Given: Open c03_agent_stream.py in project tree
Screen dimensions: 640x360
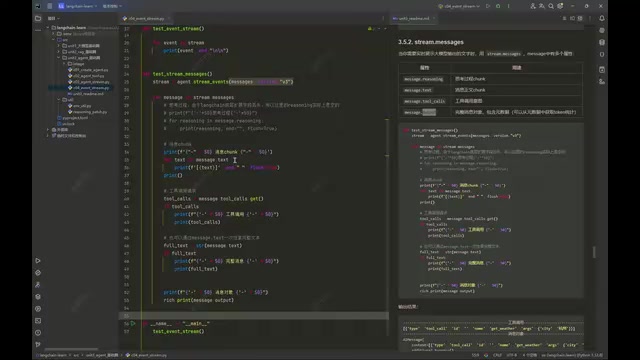Looking at the screenshot, I should pos(89,82).
